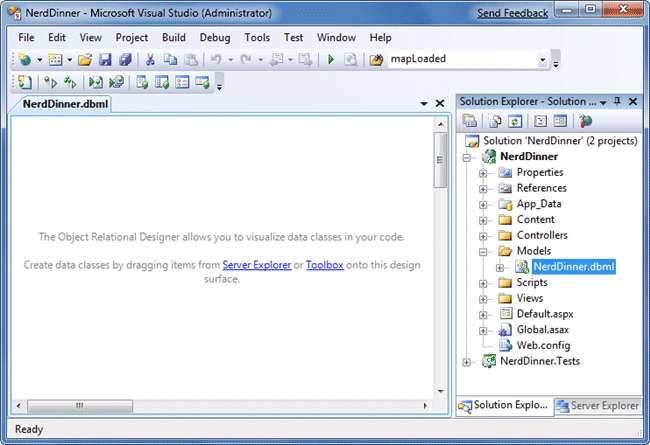Screen dimensions: 650x445
Task: Open the New Project button dropdown arrow
Action: tap(39, 60)
